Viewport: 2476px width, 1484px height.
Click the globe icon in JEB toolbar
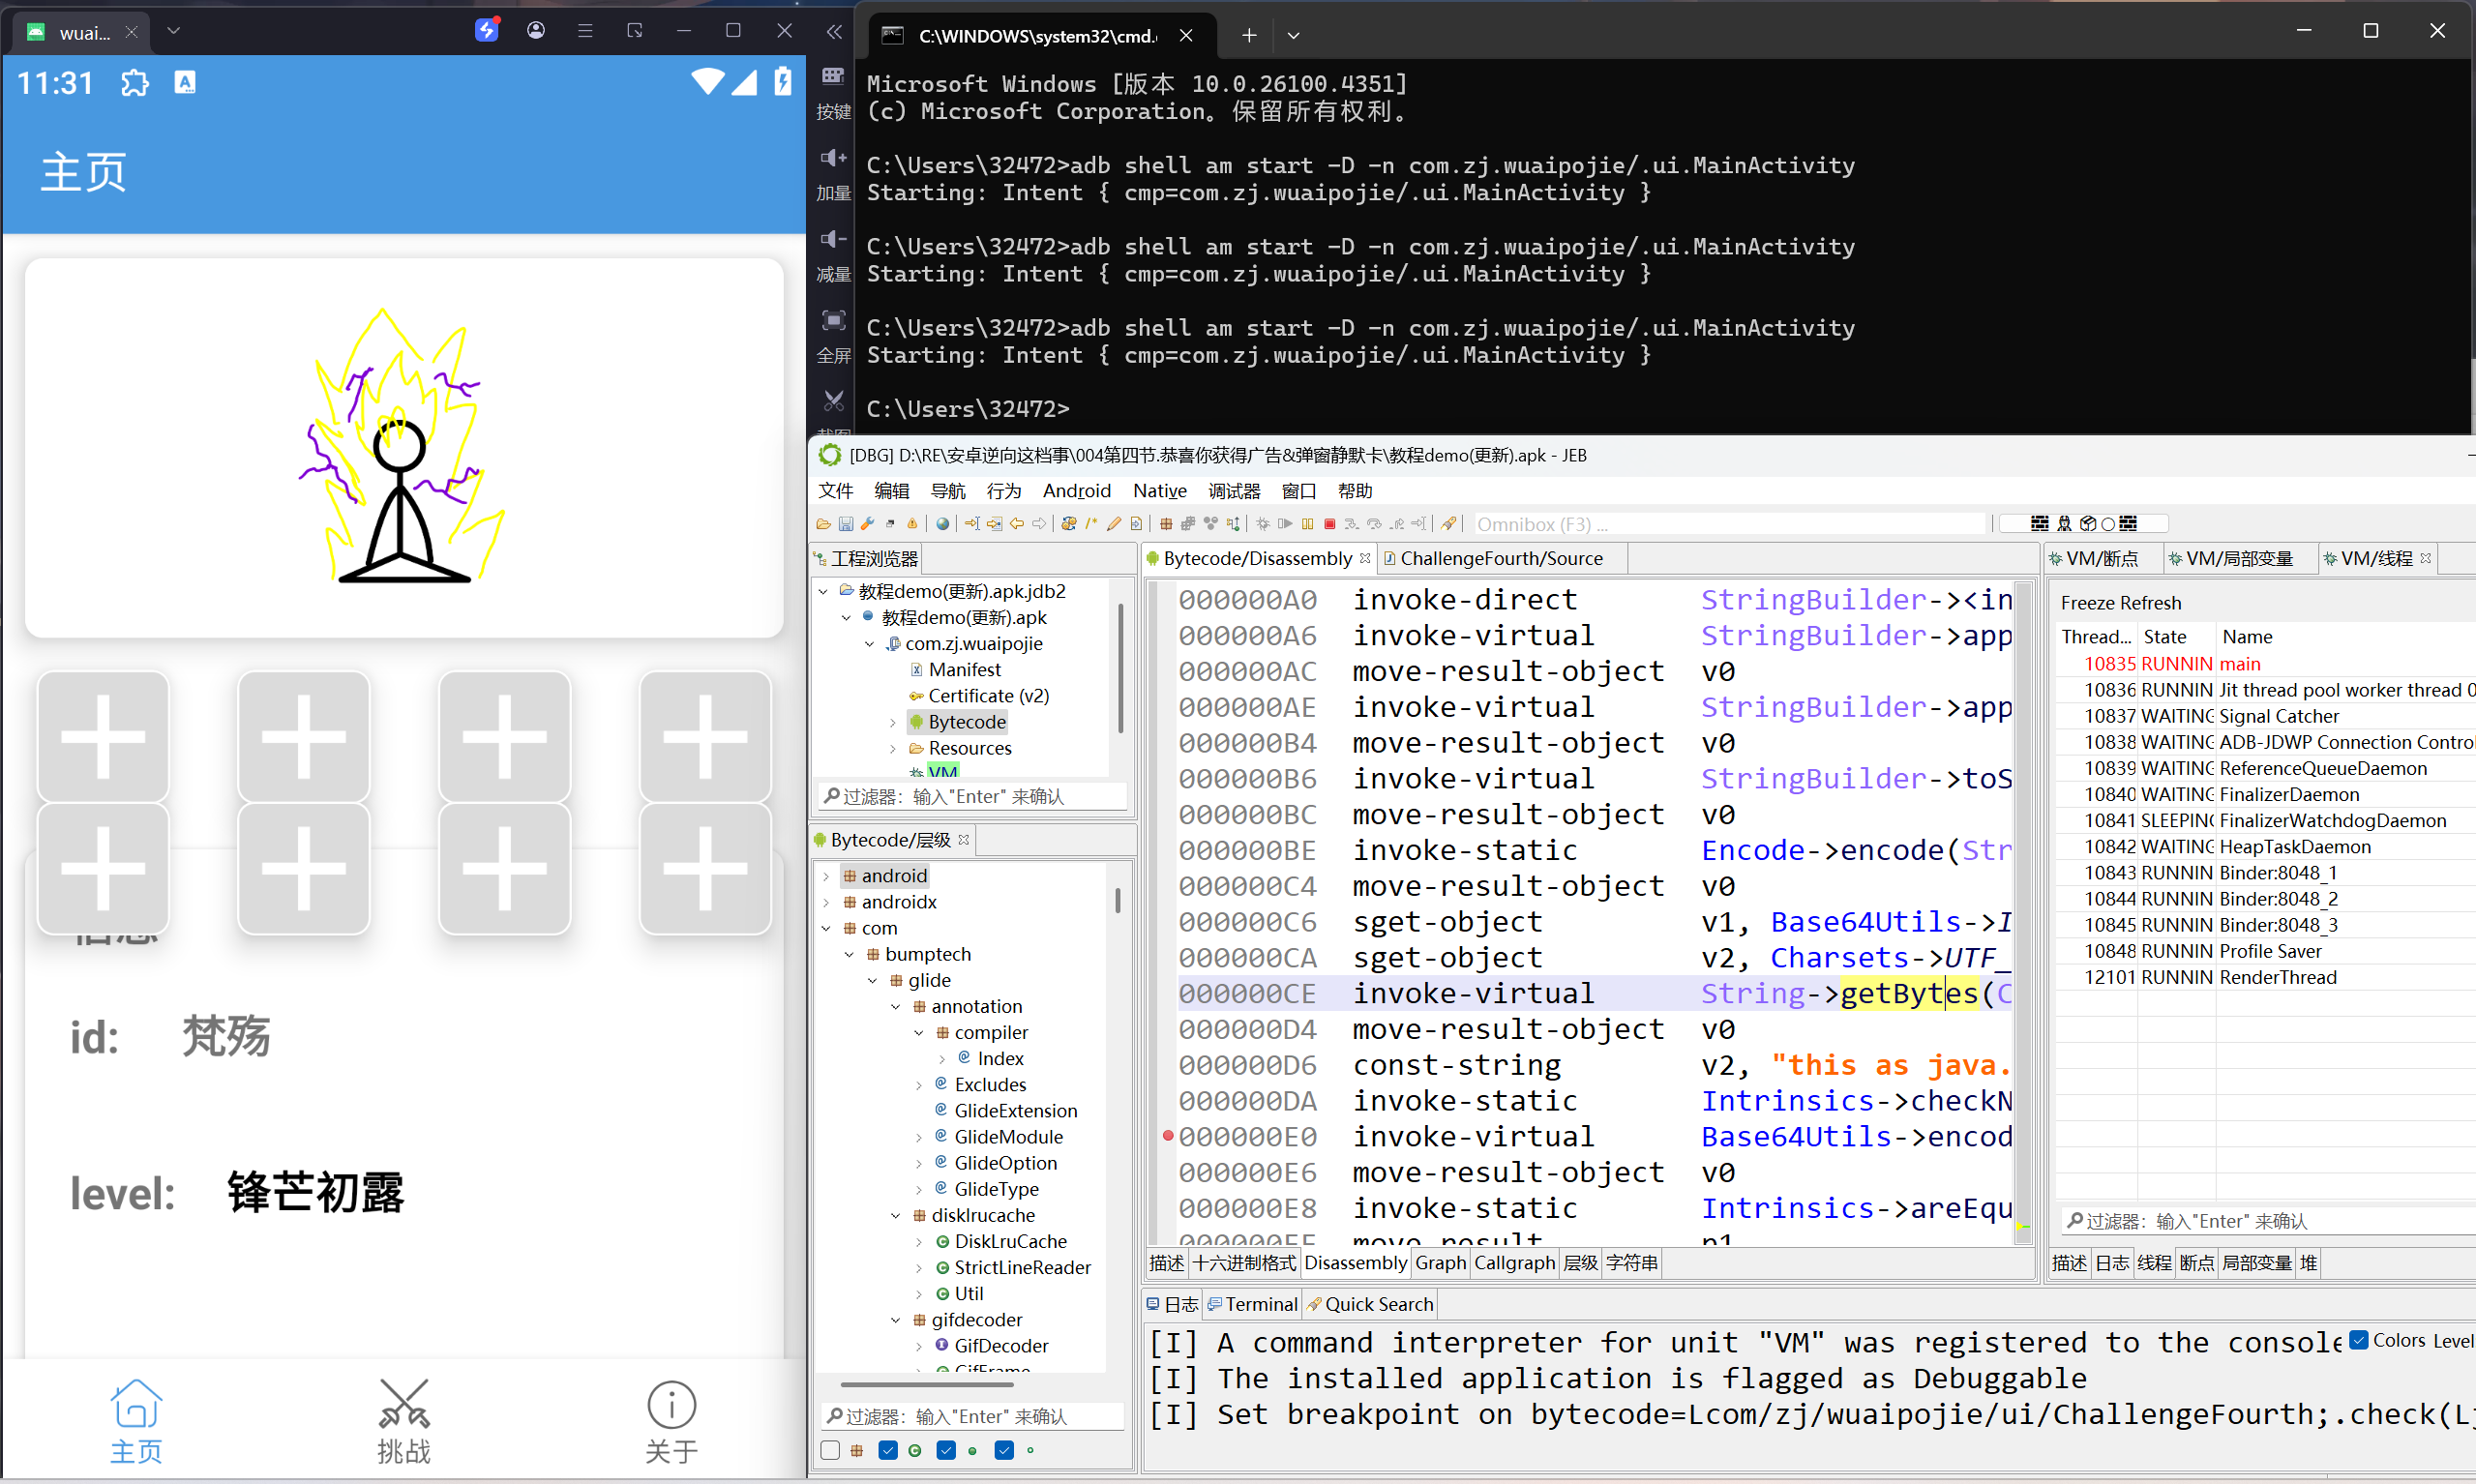click(942, 524)
